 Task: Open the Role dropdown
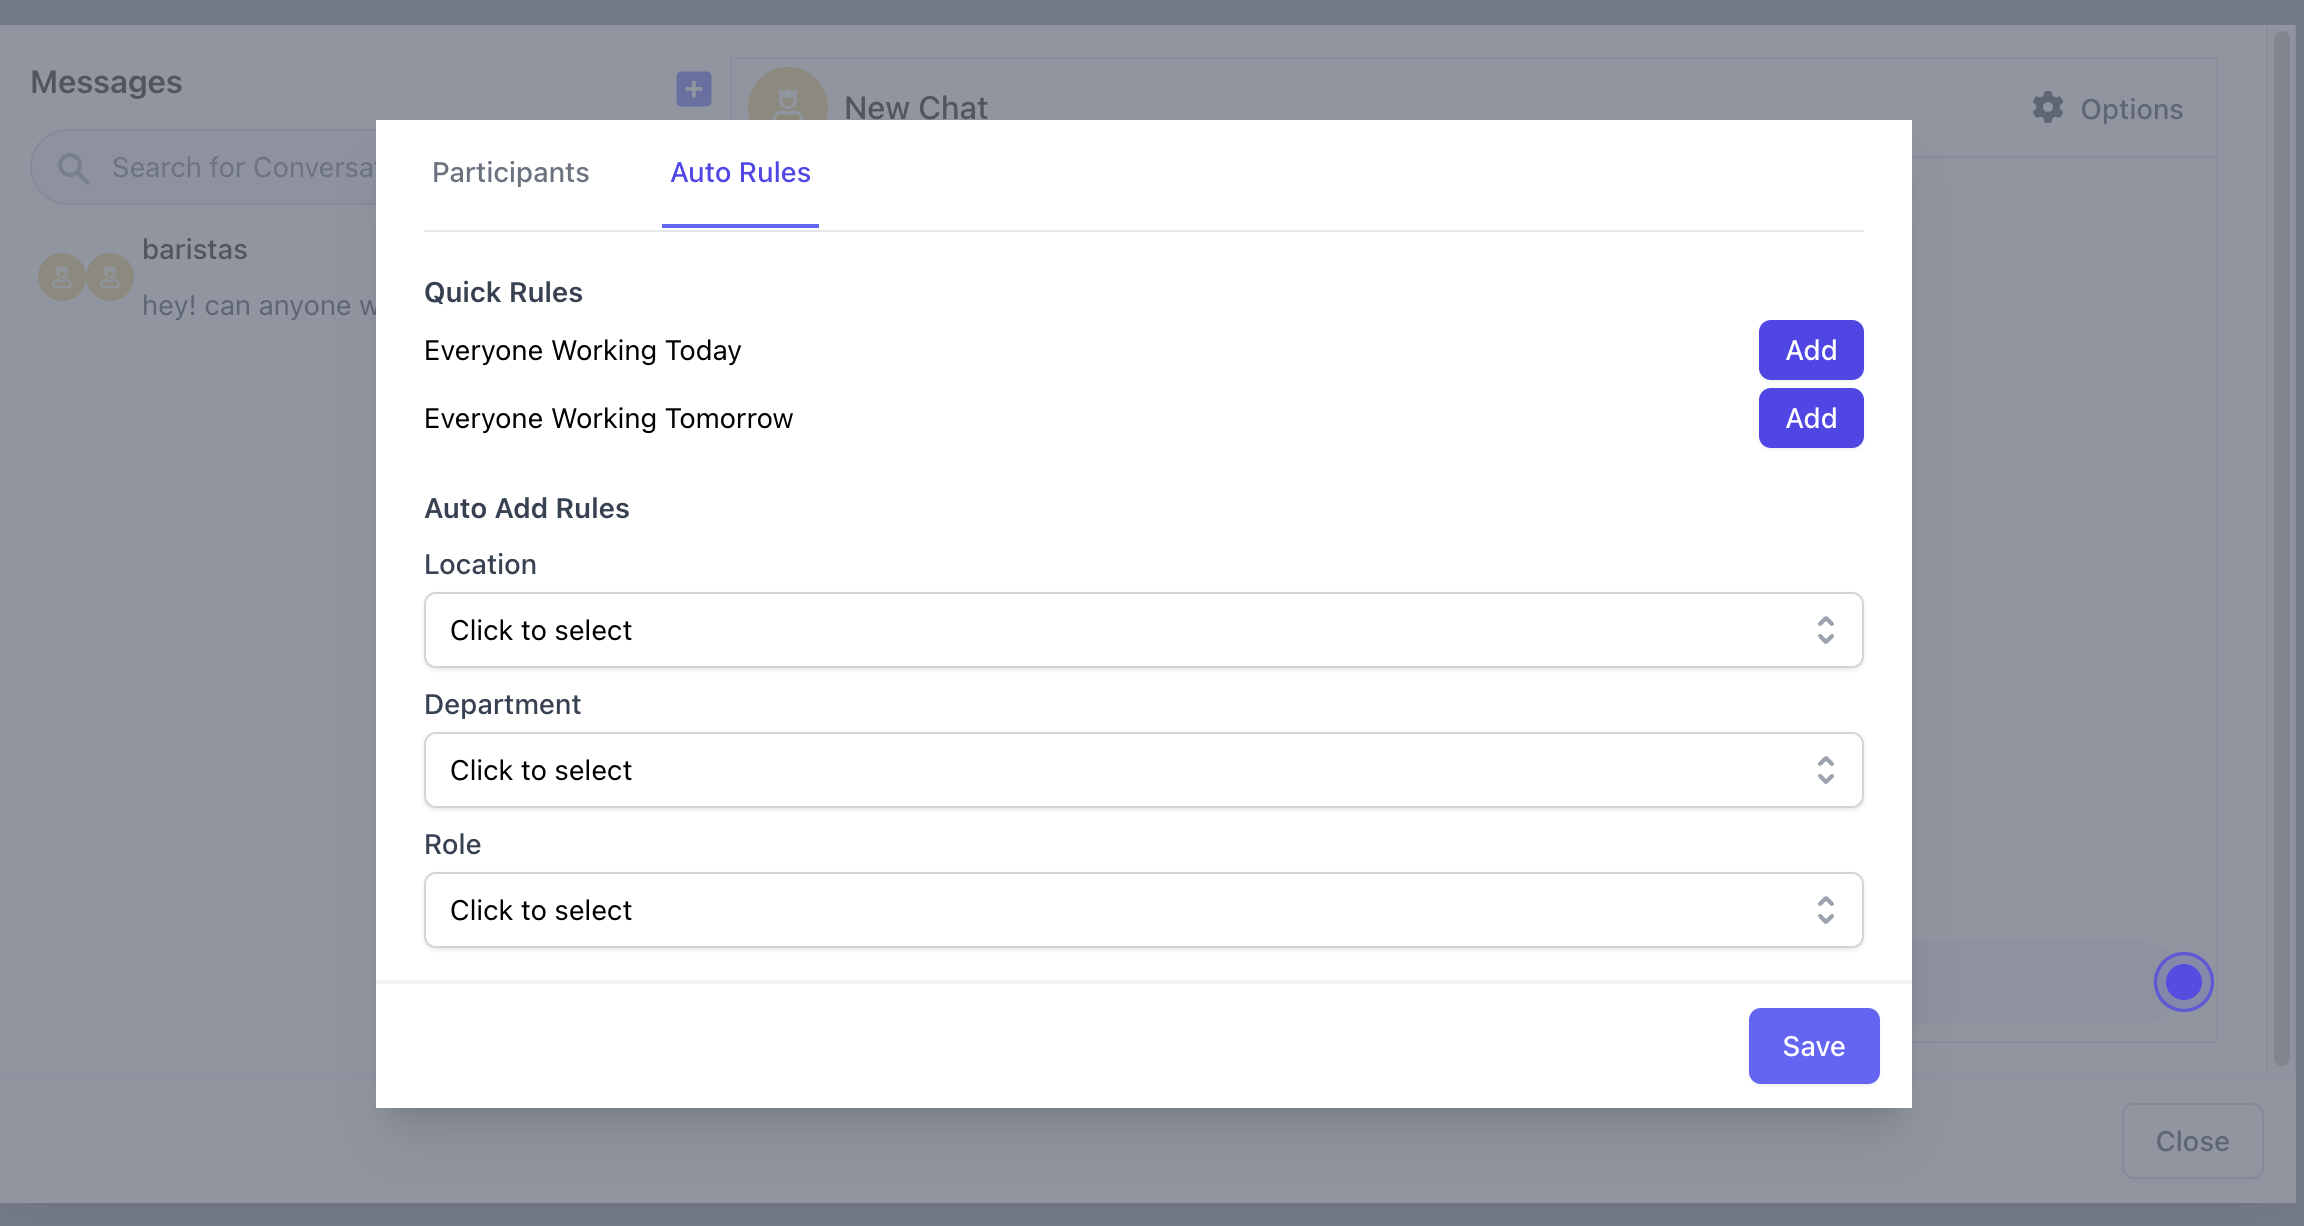pos(1142,910)
